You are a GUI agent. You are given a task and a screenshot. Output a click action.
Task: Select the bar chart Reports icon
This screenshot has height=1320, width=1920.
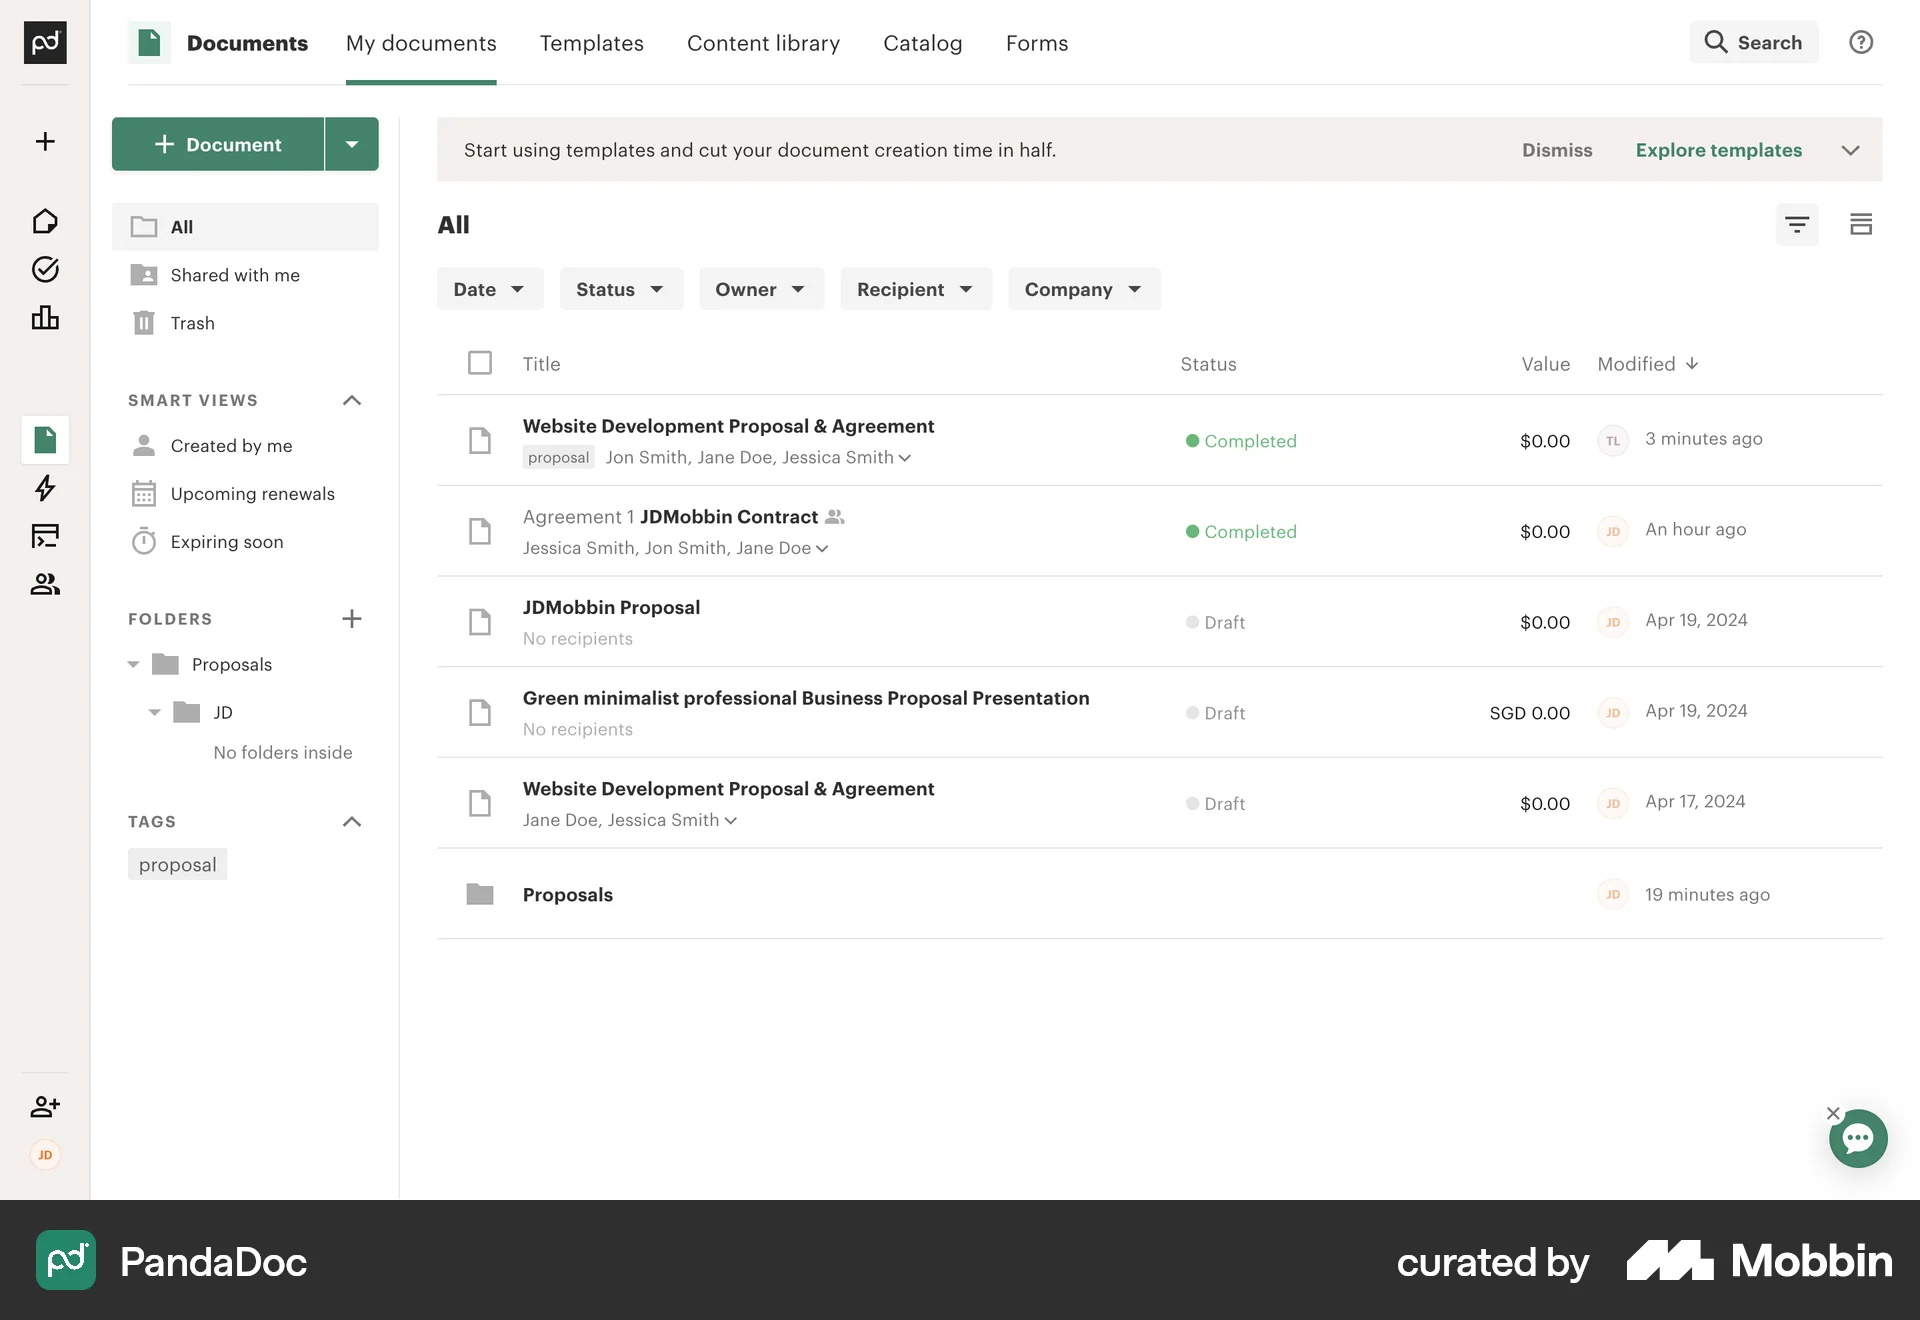pos(45,318)
